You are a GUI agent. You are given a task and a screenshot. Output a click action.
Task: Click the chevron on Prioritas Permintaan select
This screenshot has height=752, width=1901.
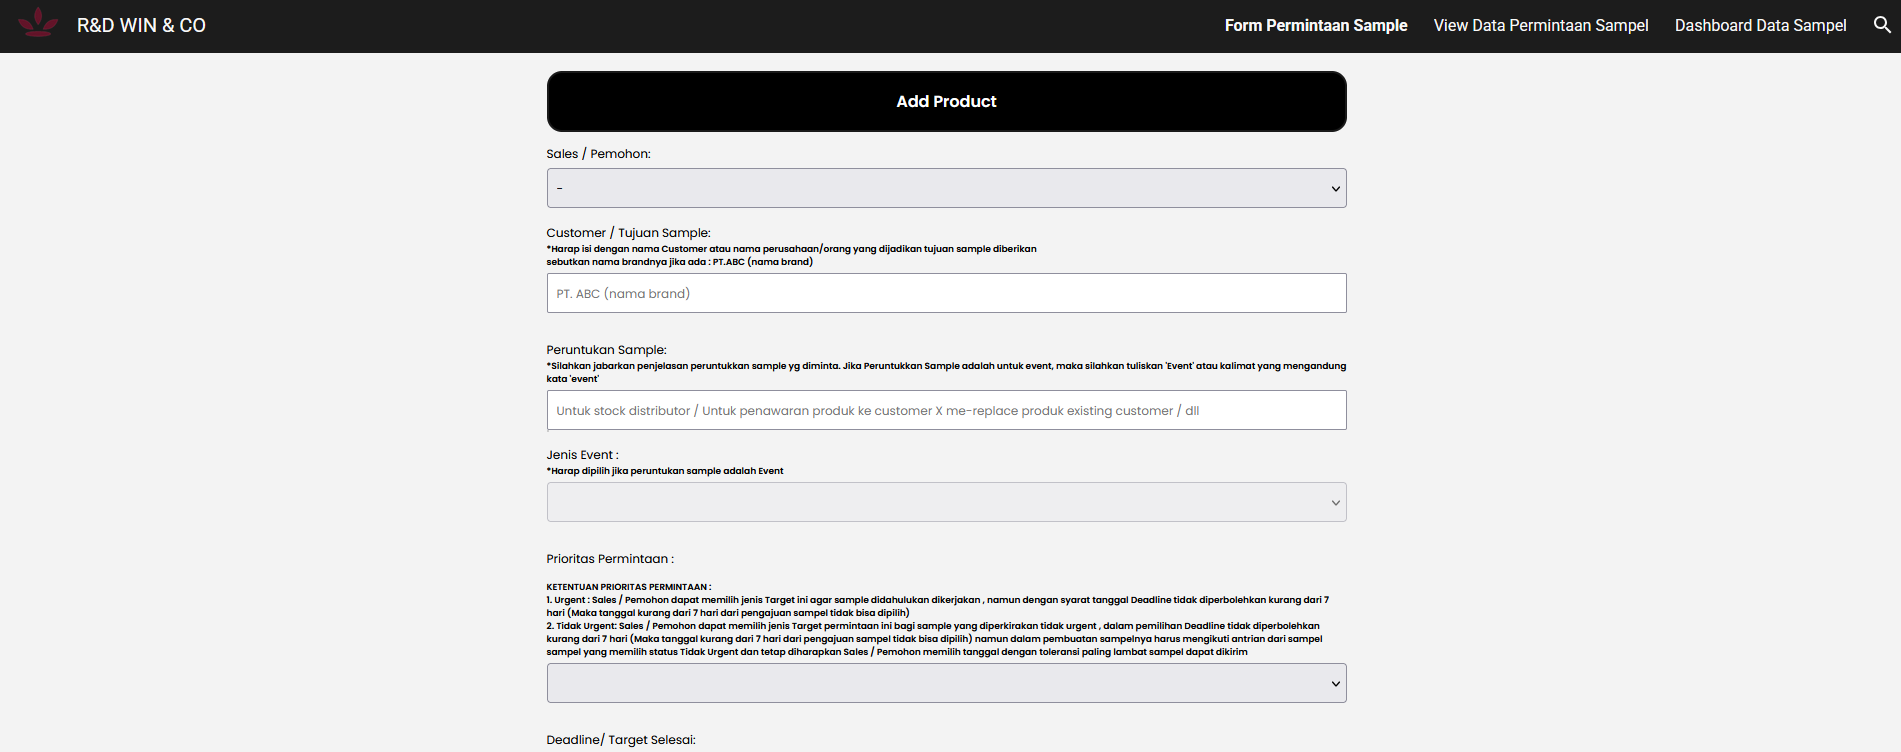point(1335,684)
